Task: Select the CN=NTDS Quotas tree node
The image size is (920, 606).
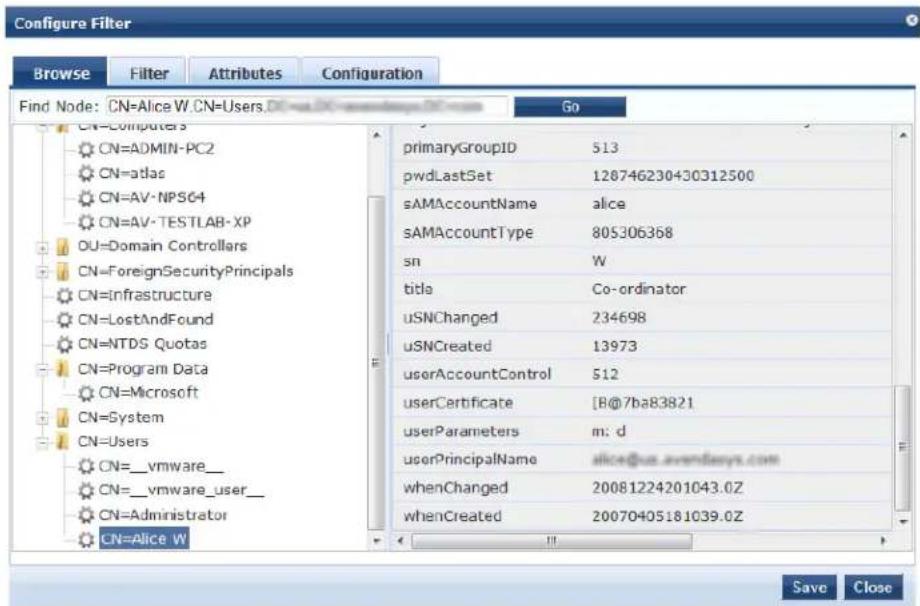Action: tap(143, 344)
